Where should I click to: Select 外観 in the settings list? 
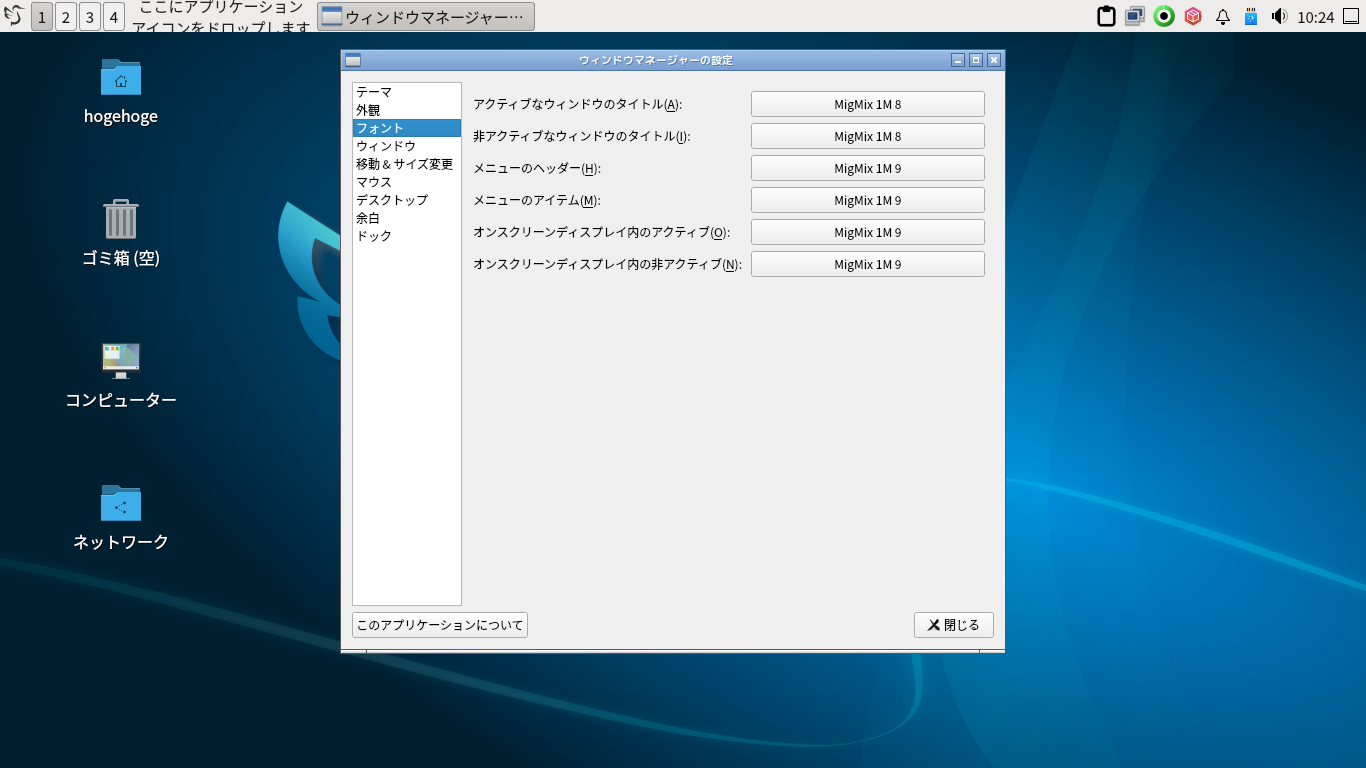click(407, 110)
